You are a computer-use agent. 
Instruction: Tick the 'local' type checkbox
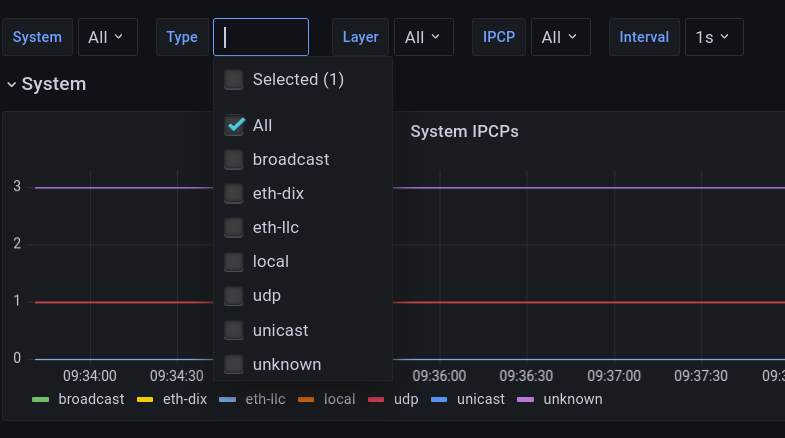(x=234, y=262)
